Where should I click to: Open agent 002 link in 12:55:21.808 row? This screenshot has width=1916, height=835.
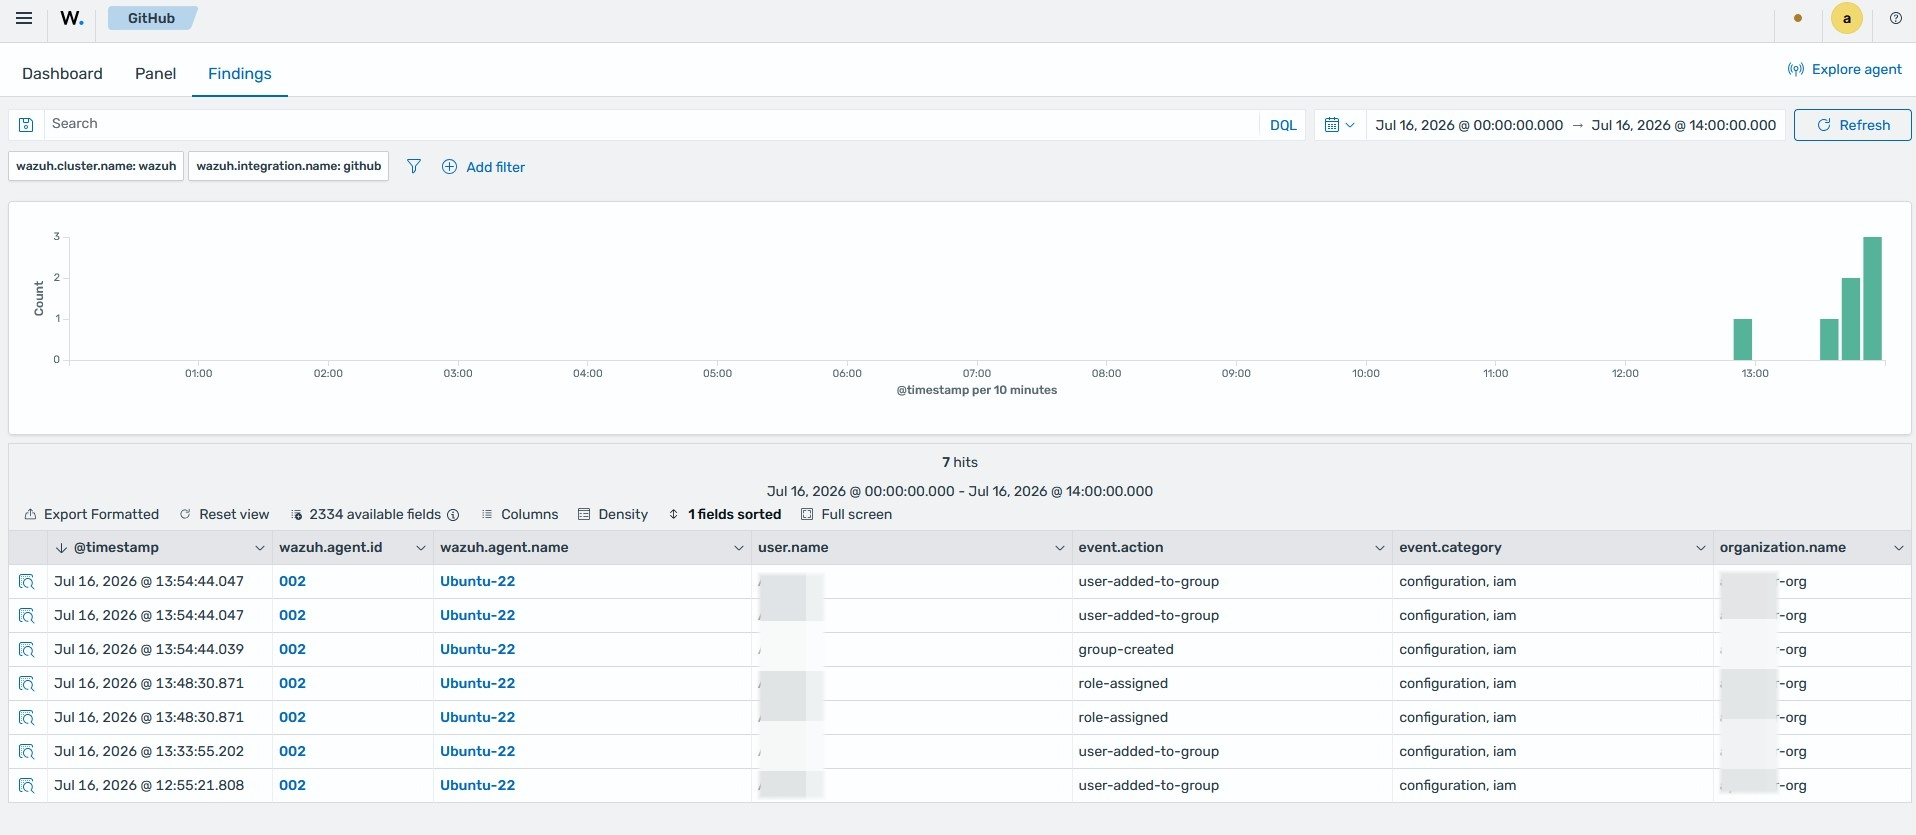(292, 785)
